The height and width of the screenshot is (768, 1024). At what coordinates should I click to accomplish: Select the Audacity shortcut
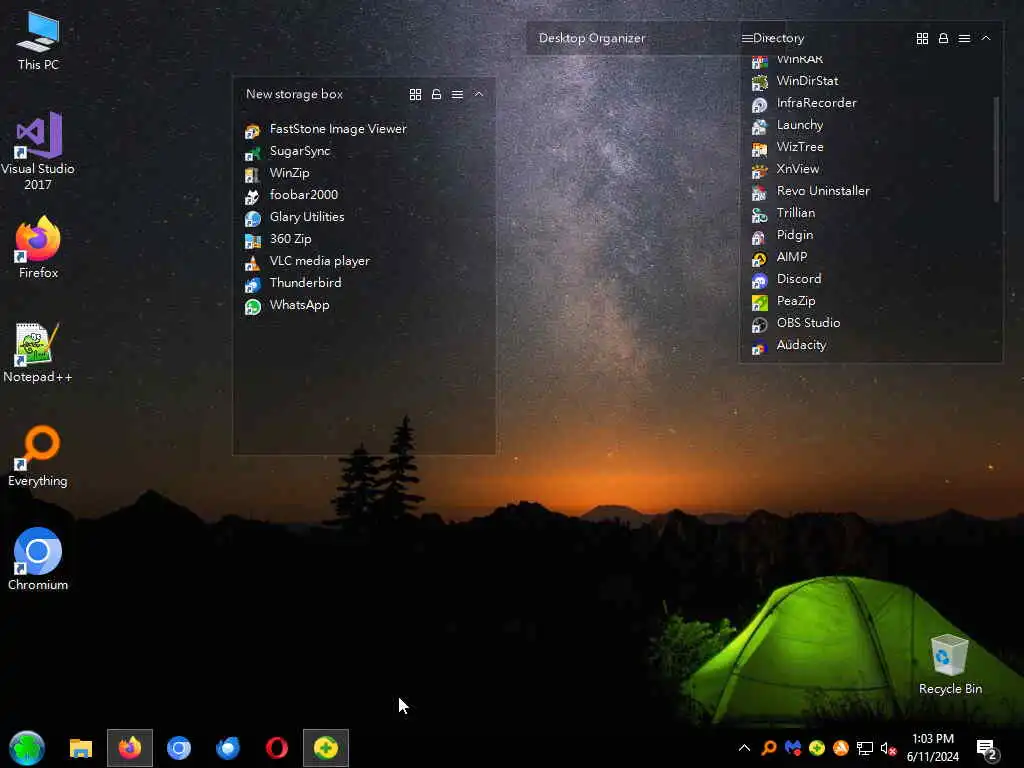(789, 345)
